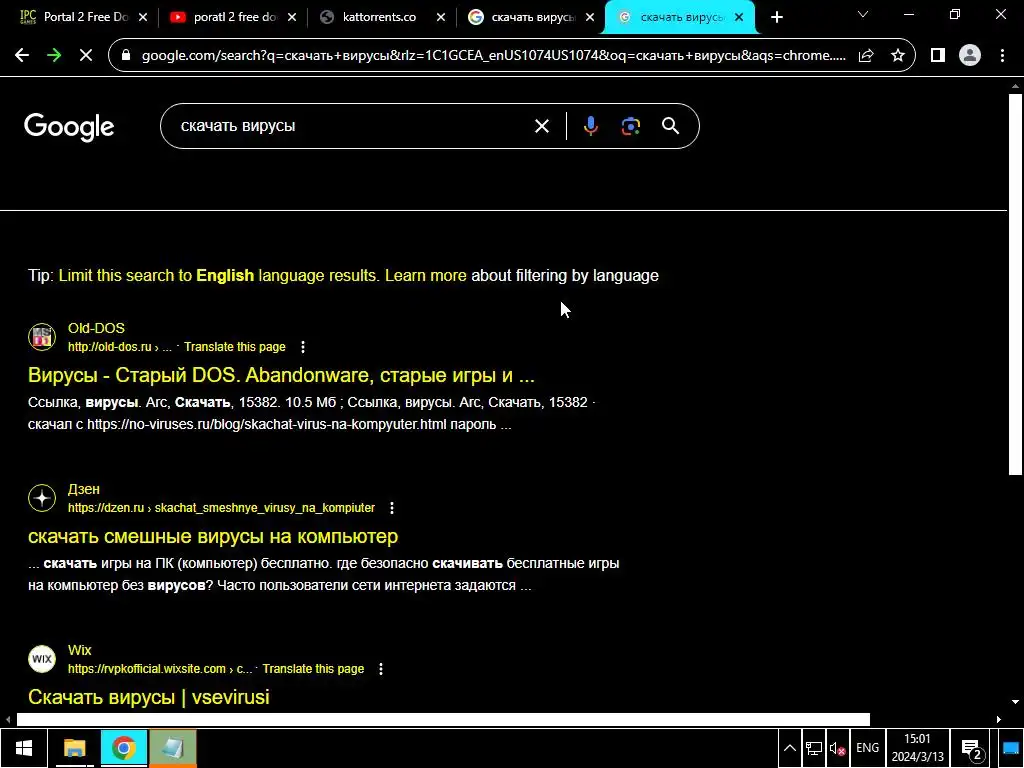Open Learn more about filtering
Viewport: 1024px width, 768px height.
click(x=425, y=276)
